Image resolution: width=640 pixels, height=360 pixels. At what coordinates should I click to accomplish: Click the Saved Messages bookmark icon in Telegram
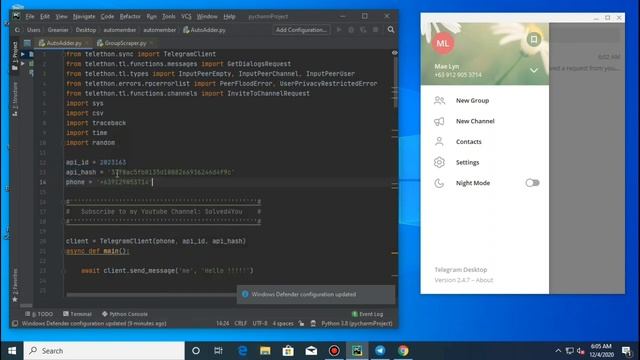(533, 40)
